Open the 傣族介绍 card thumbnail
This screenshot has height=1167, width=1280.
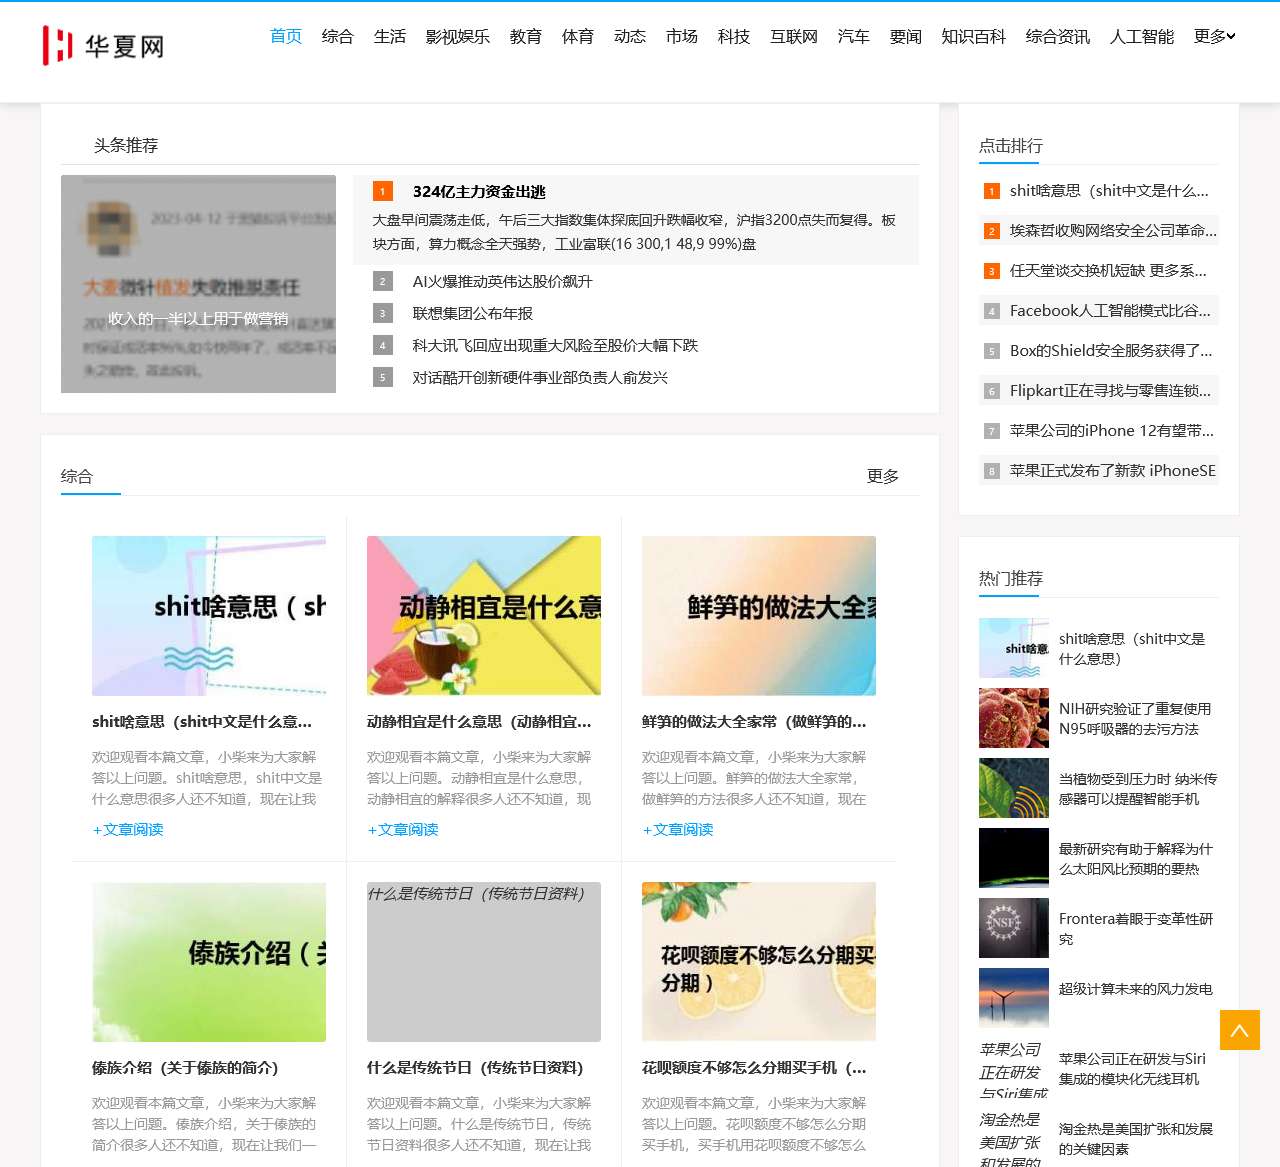(x=209, y=962)
